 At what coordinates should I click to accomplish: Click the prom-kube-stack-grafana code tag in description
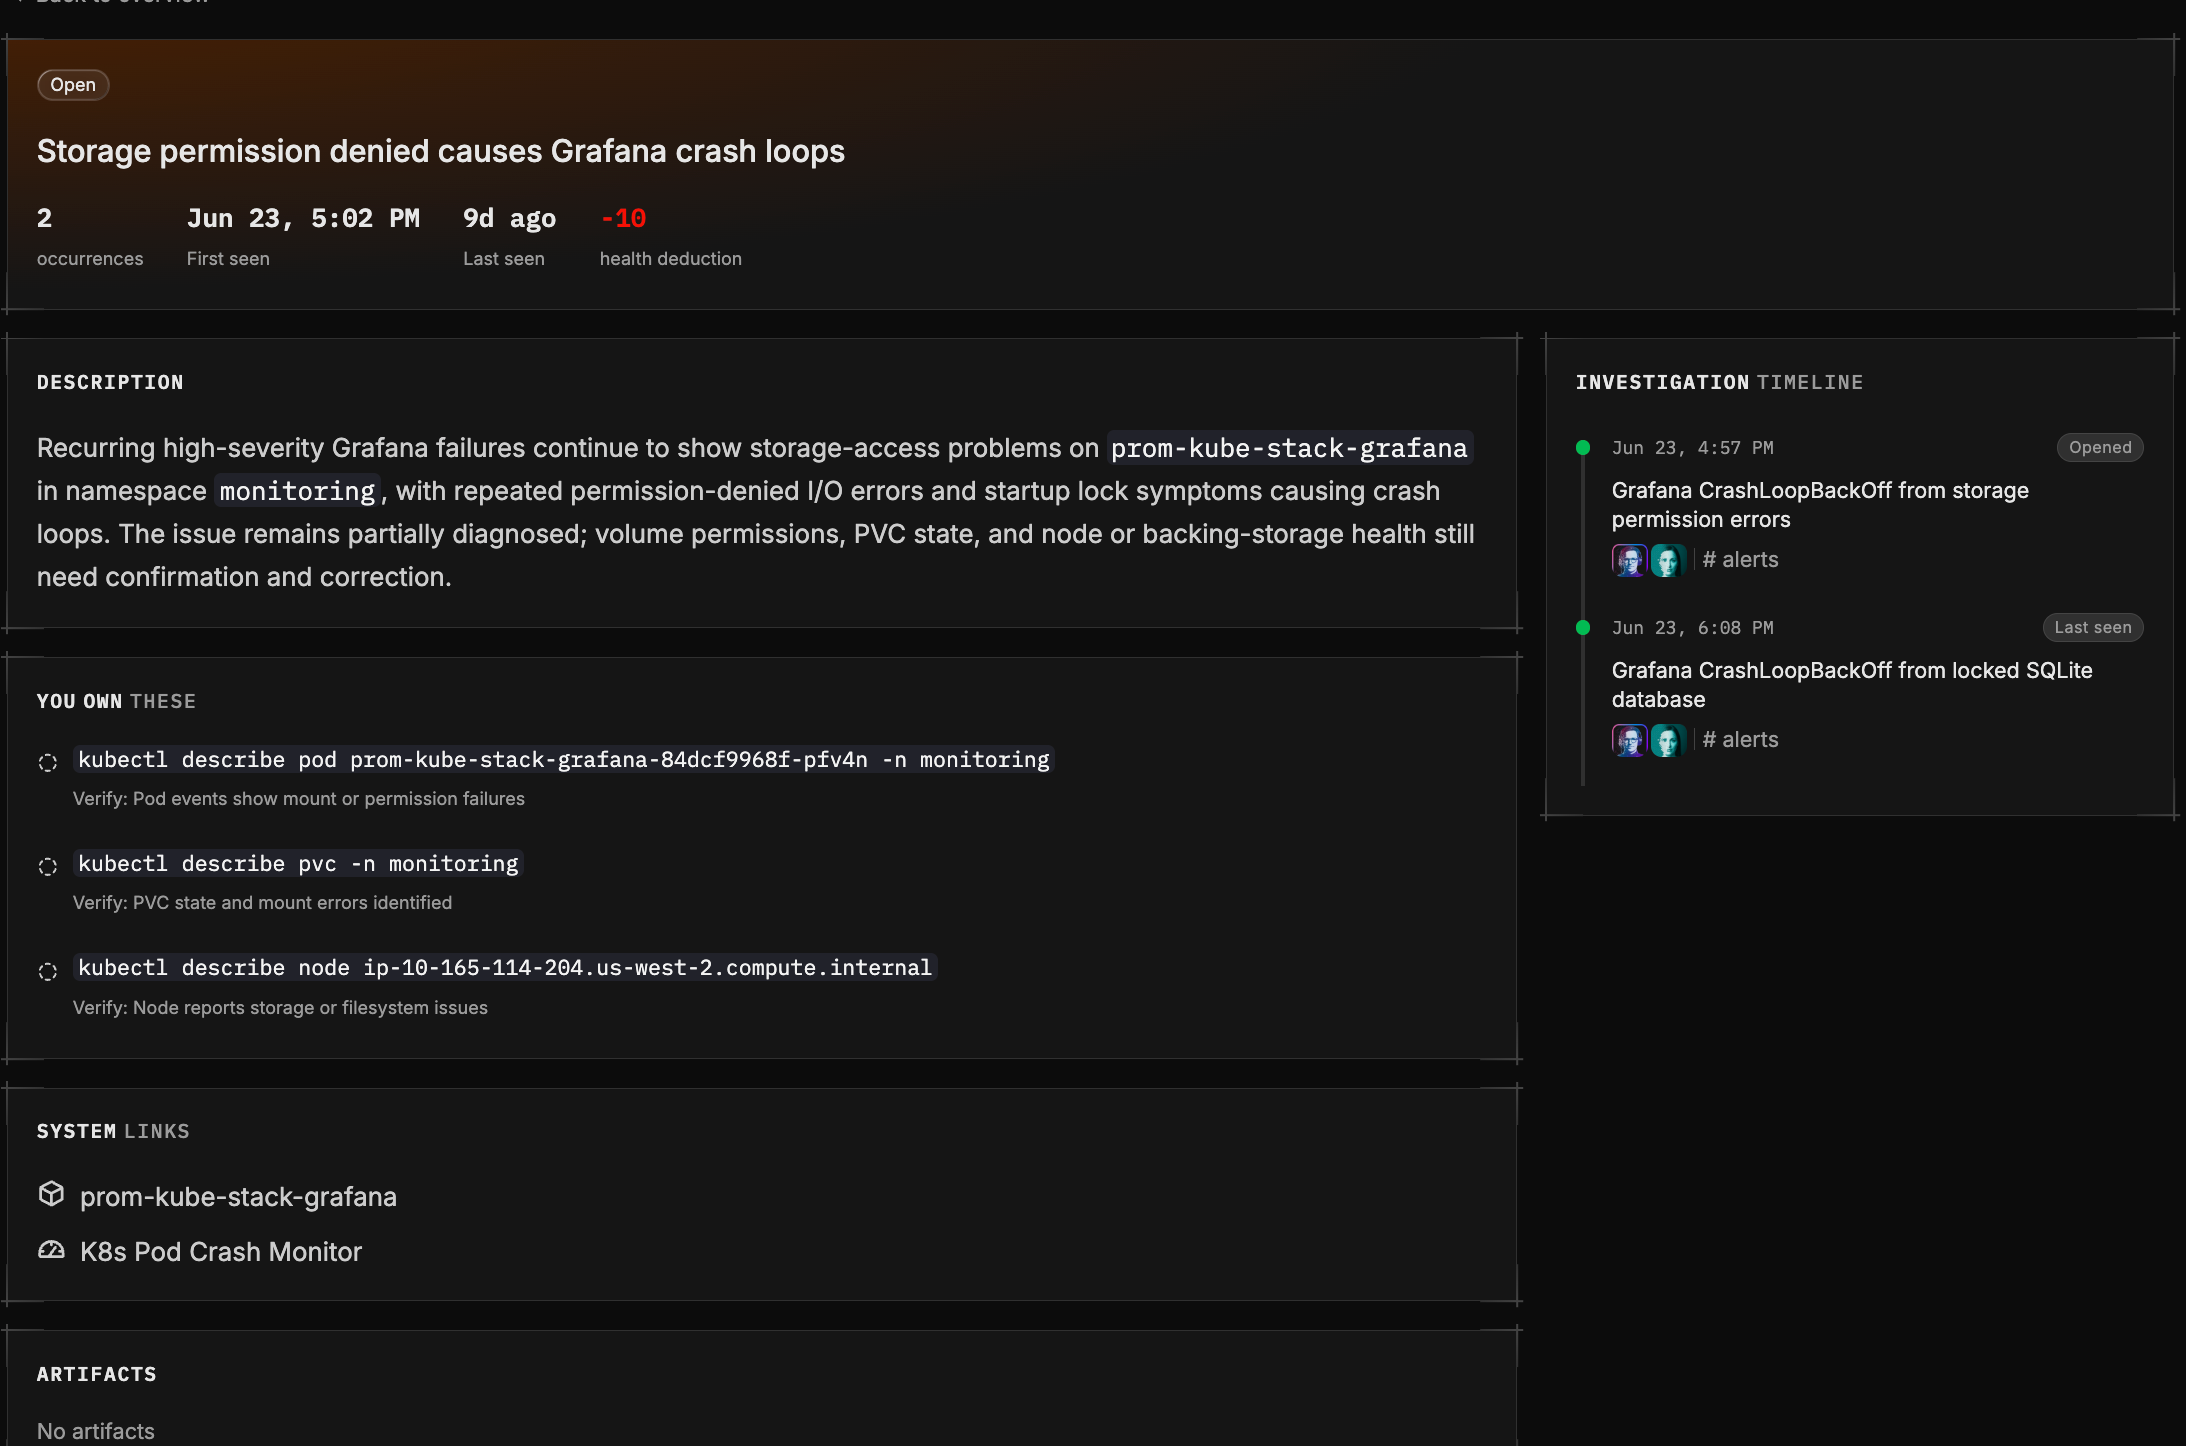1289,448
